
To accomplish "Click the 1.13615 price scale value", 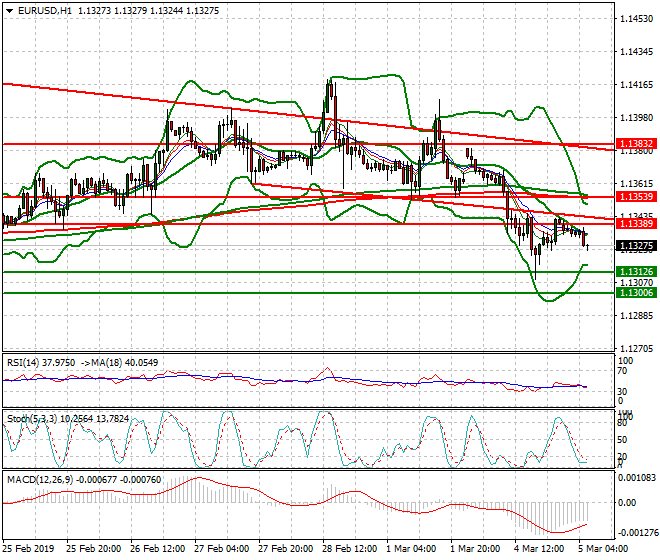I will click(636, 184).
